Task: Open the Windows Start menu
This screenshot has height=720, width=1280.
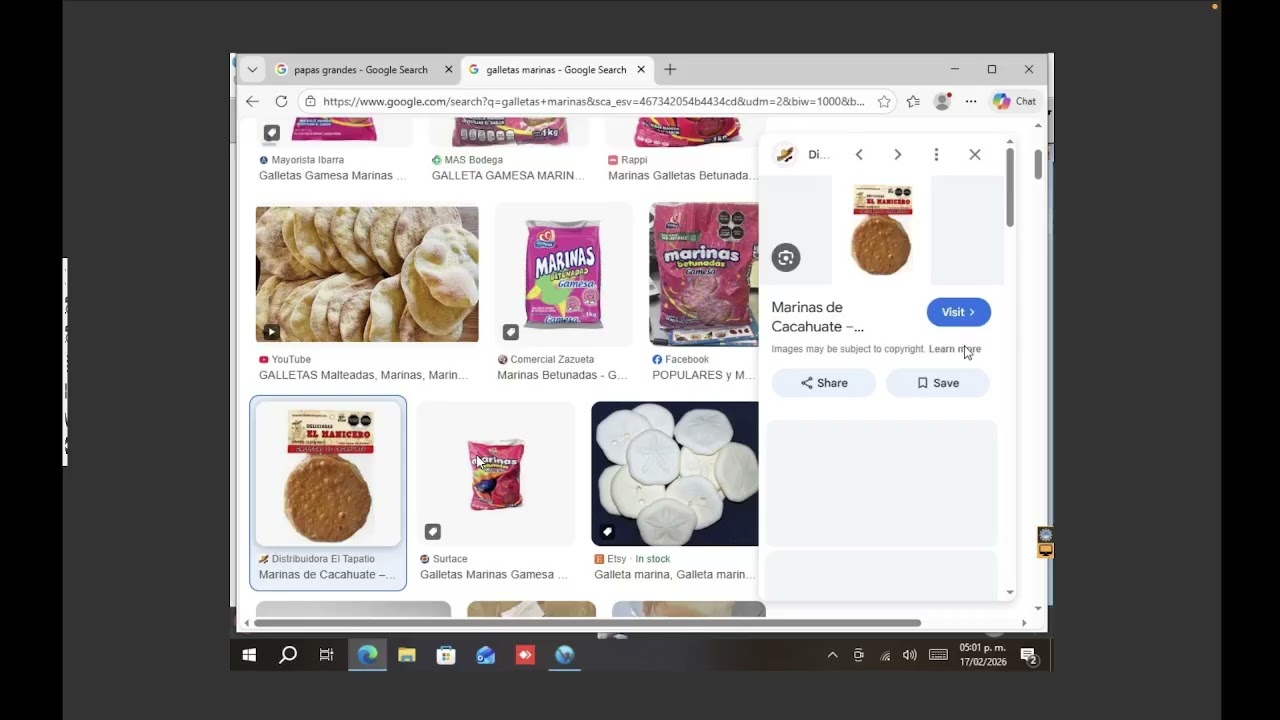Action: coord(249,655)
